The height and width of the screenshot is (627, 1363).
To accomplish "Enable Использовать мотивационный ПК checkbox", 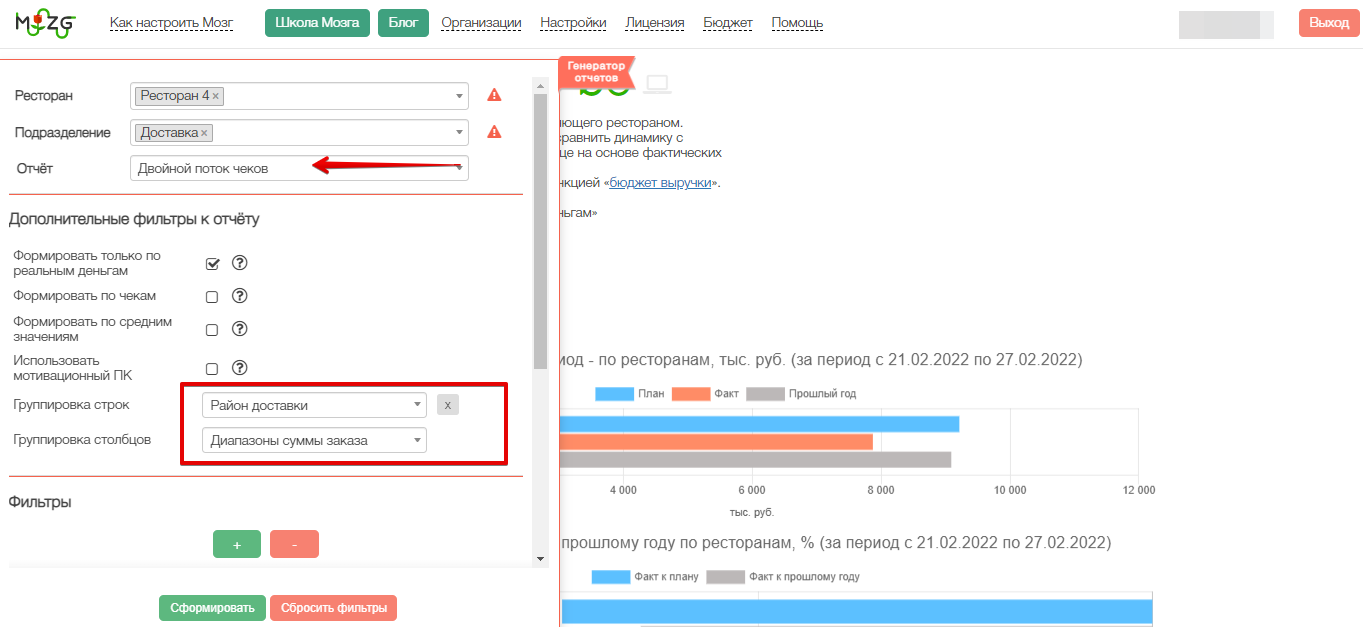I will (x=212, y=369).
